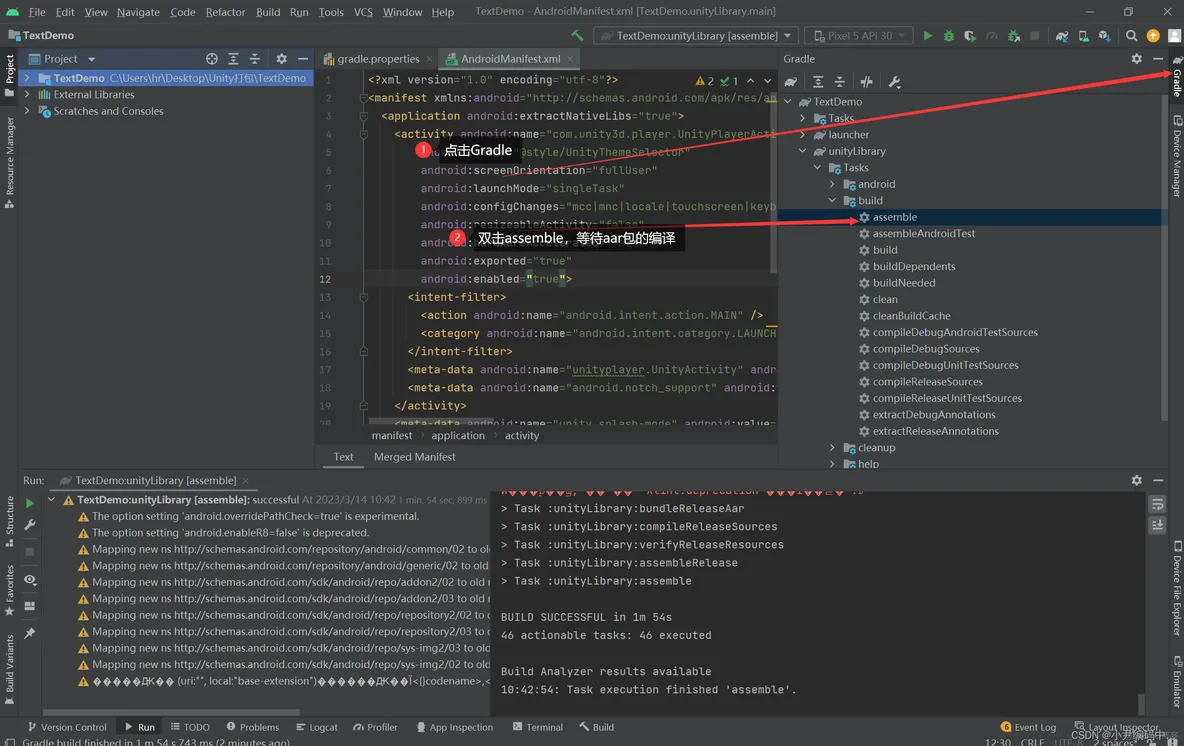This screenshot has width=1184, height=746.
Task: Select assembleAndroidTest Gradle task
Action: [923, 233]
